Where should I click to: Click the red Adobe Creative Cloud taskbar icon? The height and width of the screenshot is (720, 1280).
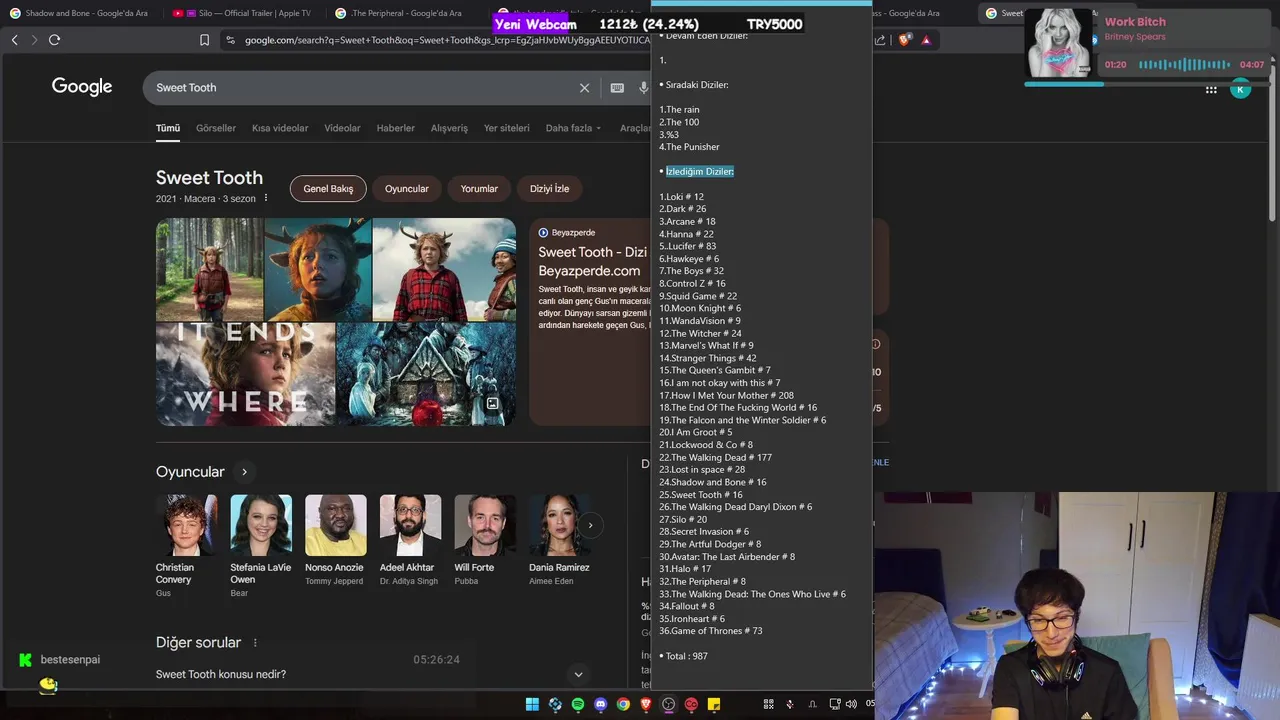(x=691, y=704)
